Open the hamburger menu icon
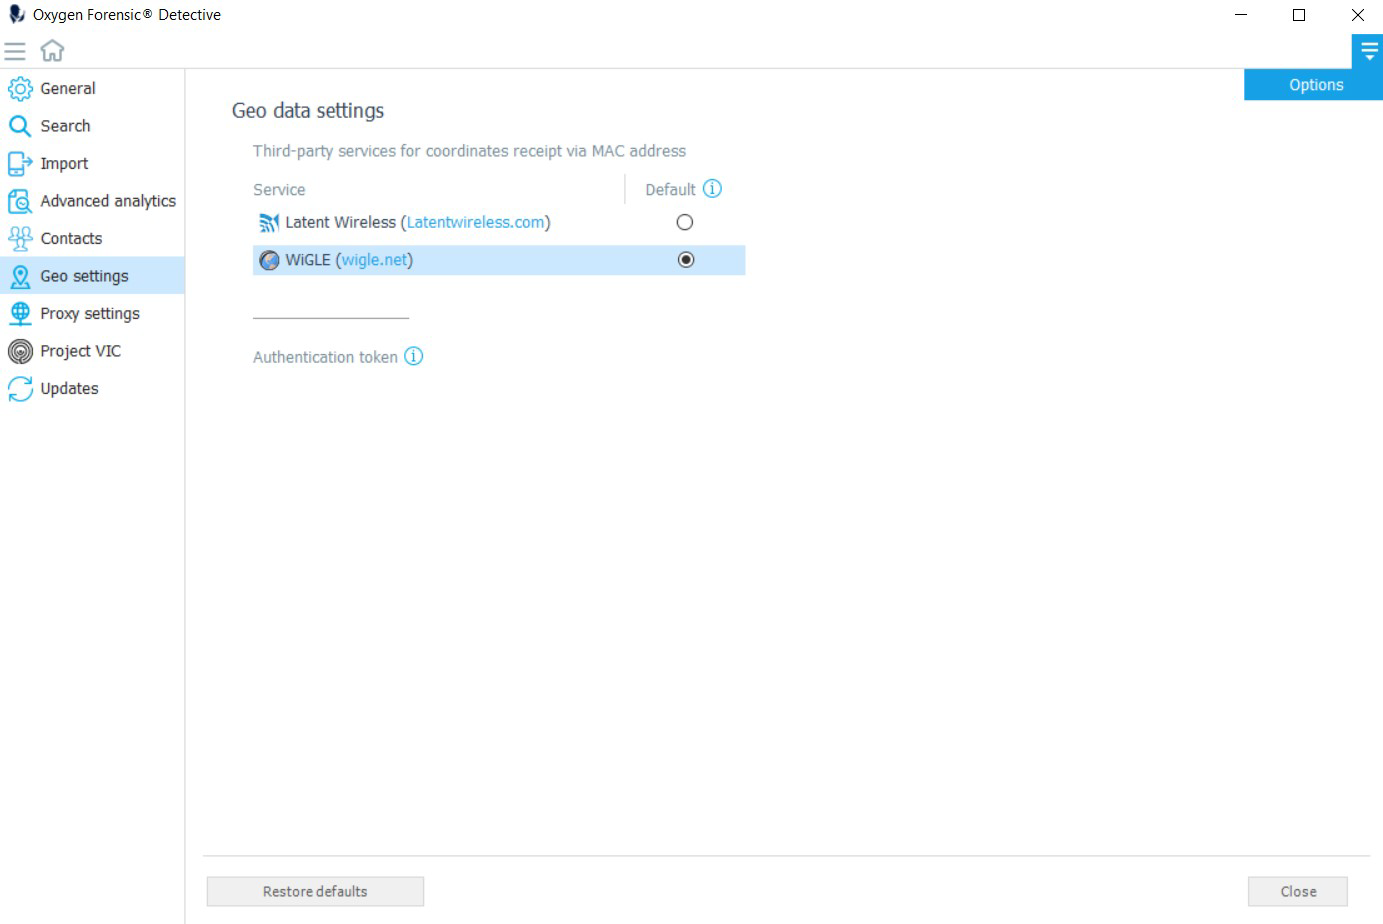This screenshot has height=924, width=1383. [x=15, y=51]
